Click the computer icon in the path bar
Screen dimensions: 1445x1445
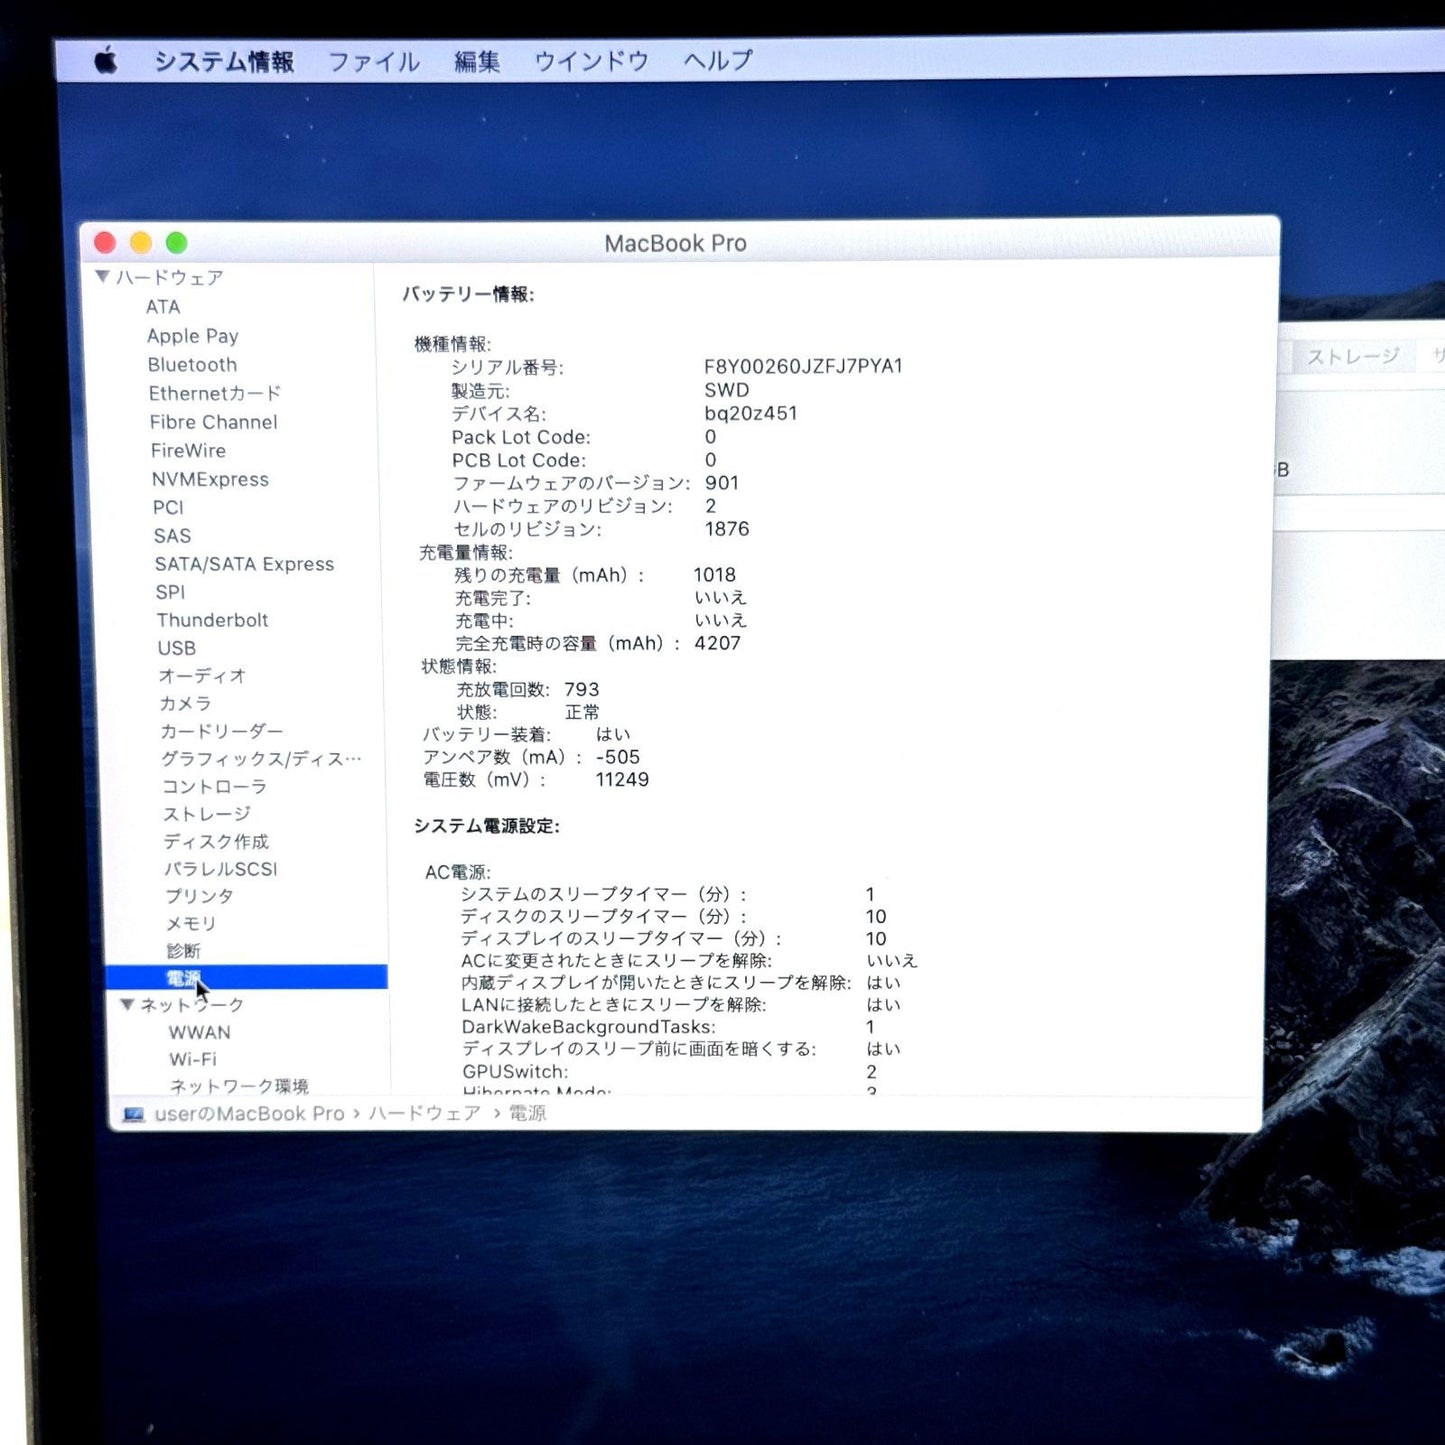tap(134, 1114)
